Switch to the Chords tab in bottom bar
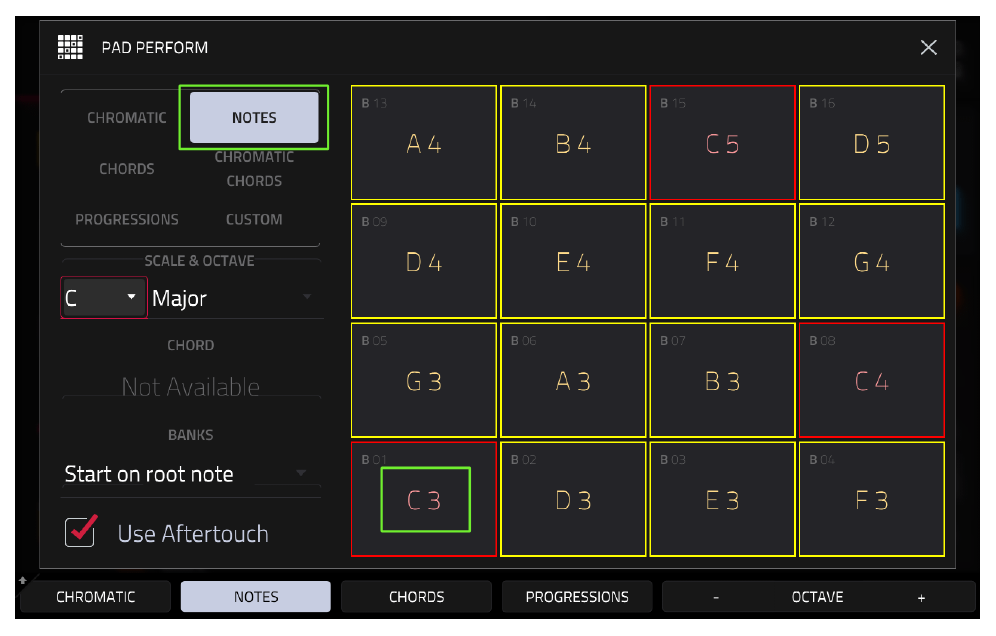The width and height of the screenshot is (996, 636). 417,597
